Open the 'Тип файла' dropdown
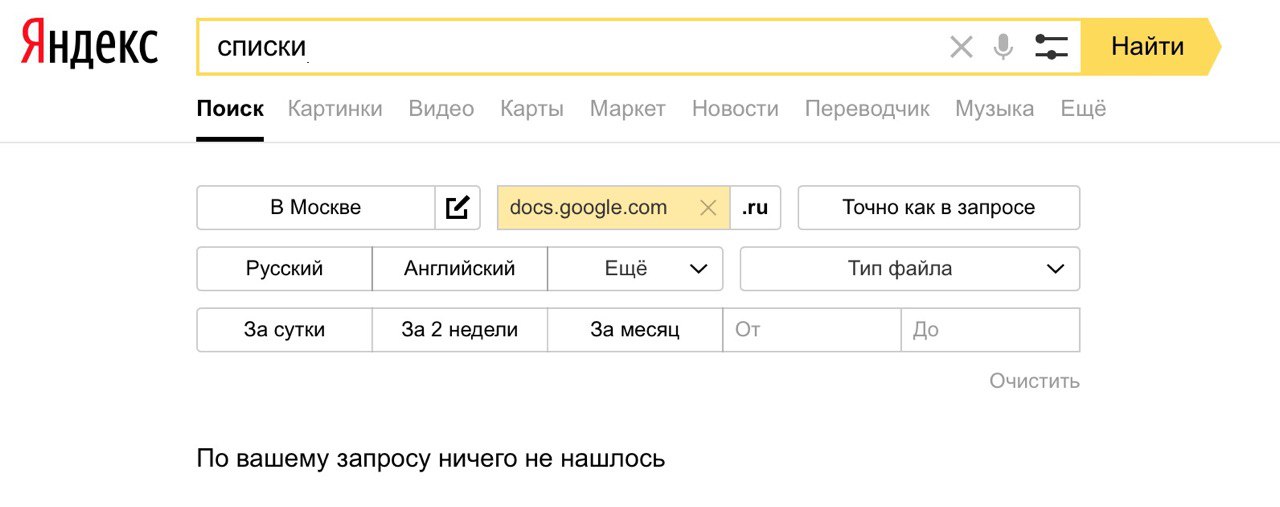 910,268
